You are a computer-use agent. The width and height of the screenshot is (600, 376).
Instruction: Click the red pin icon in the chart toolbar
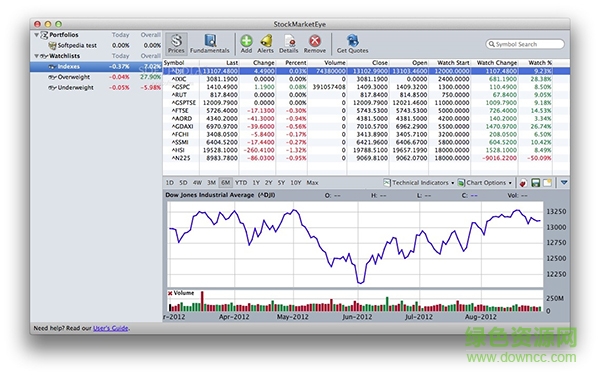coord(523,183)
